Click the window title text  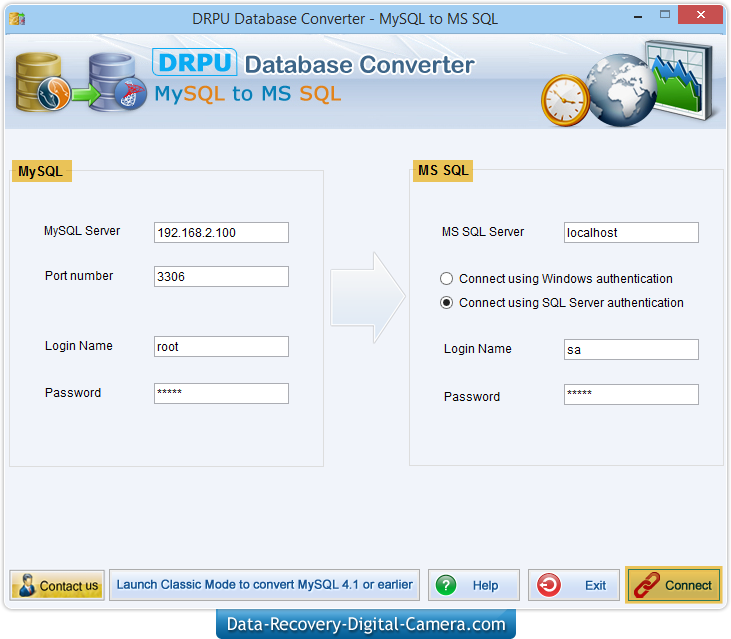[345, 19]
